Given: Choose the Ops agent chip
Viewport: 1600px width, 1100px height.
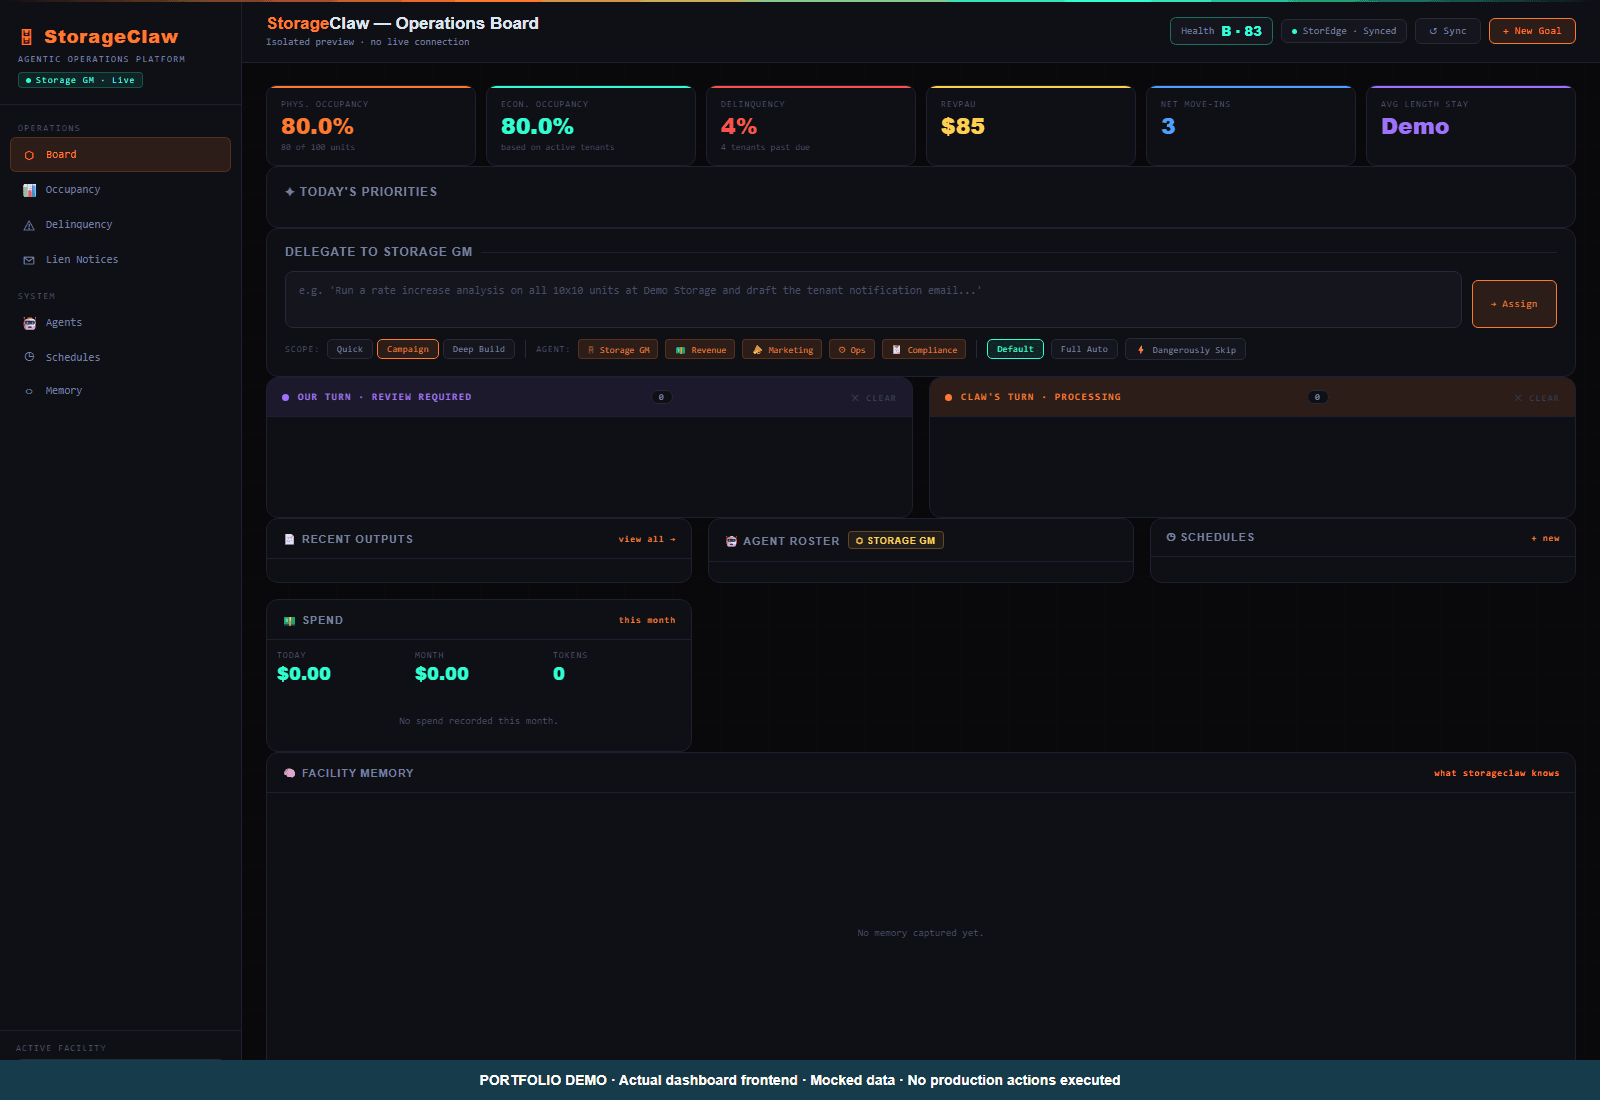Looking at the screenshot, I should coord(852,349).
